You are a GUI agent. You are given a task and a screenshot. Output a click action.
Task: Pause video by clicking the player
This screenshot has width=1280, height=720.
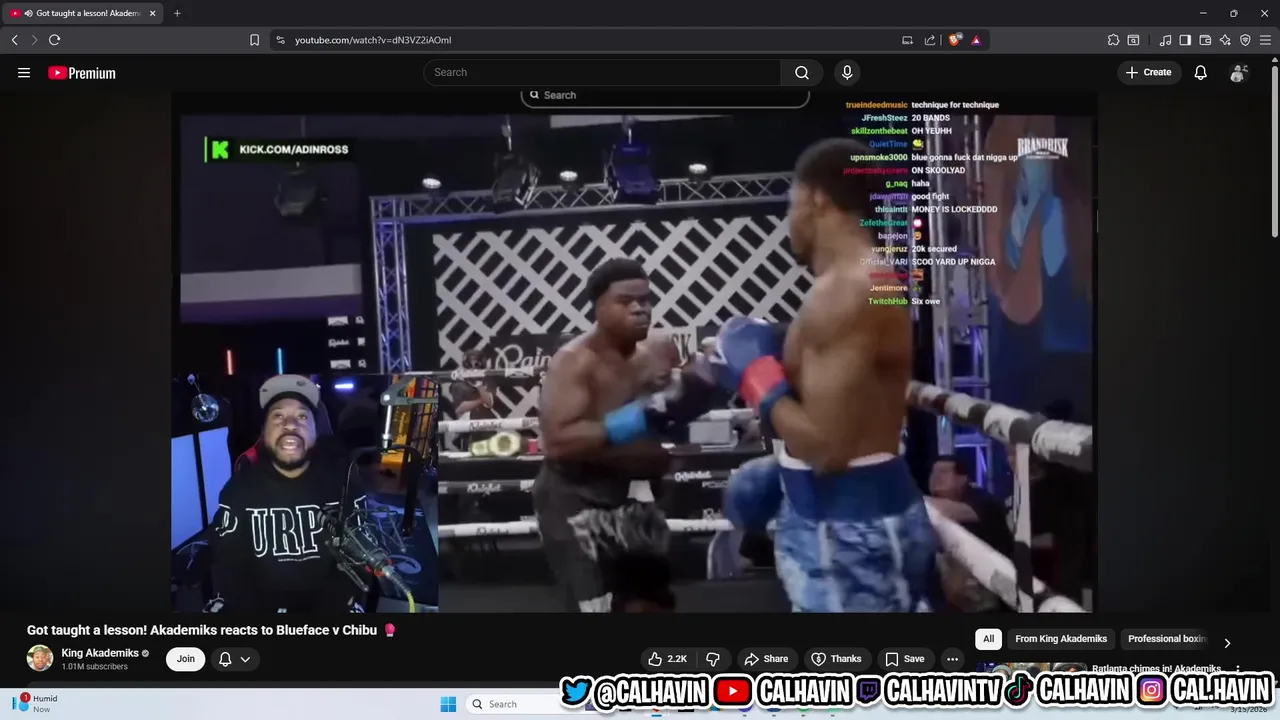click(x=634, y=352)
